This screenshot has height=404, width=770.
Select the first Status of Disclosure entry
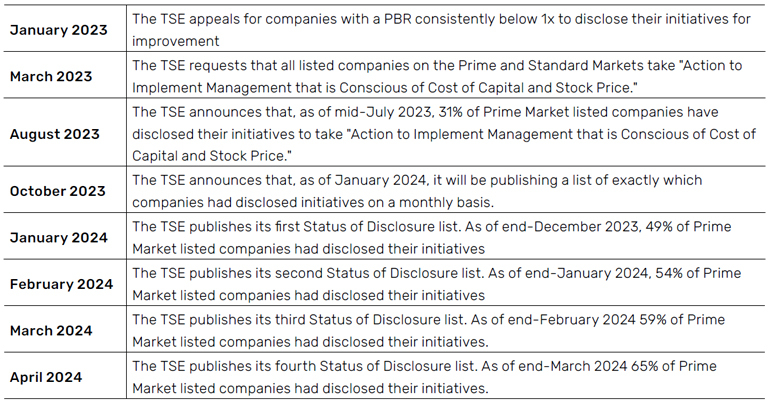point(432,238)
